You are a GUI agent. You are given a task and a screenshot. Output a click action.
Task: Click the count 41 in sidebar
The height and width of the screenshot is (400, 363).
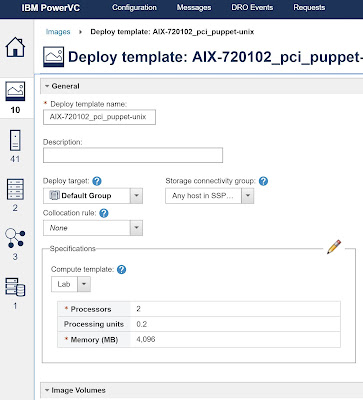15,159
